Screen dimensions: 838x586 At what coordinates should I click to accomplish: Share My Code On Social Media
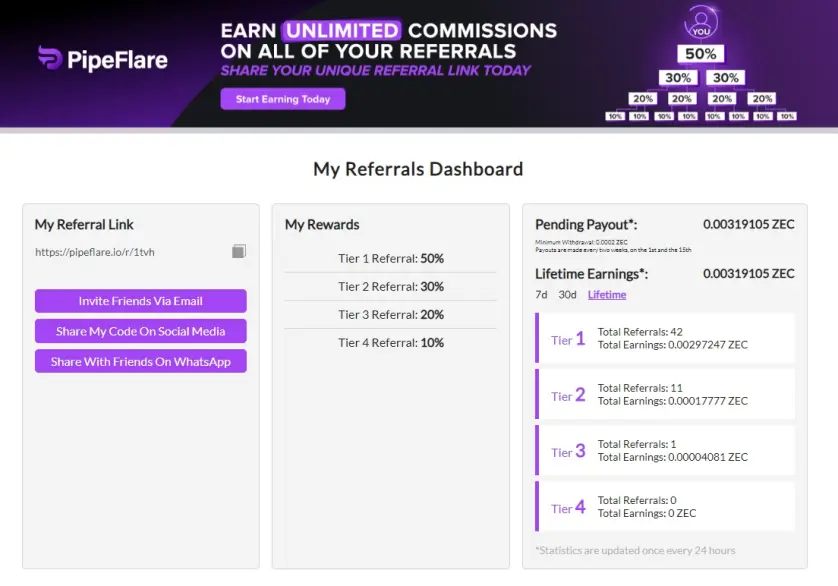point(141,331)
